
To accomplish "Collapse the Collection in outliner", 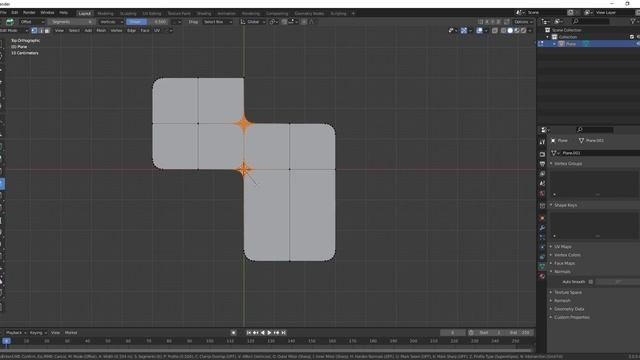I will (x=548, y=37).
